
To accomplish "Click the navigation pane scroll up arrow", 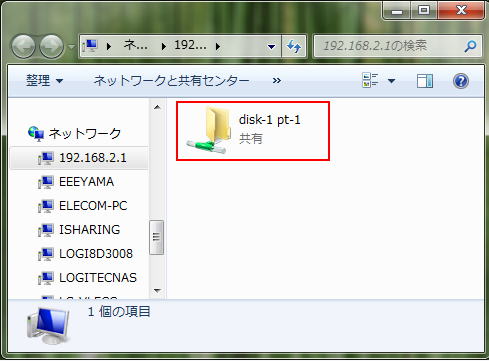I will coord(157,107).
